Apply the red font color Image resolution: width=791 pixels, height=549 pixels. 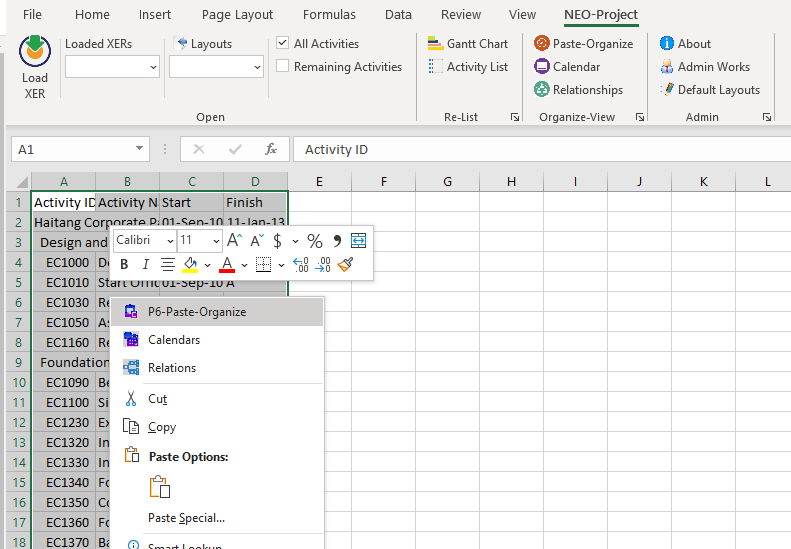tap(227, 264)
